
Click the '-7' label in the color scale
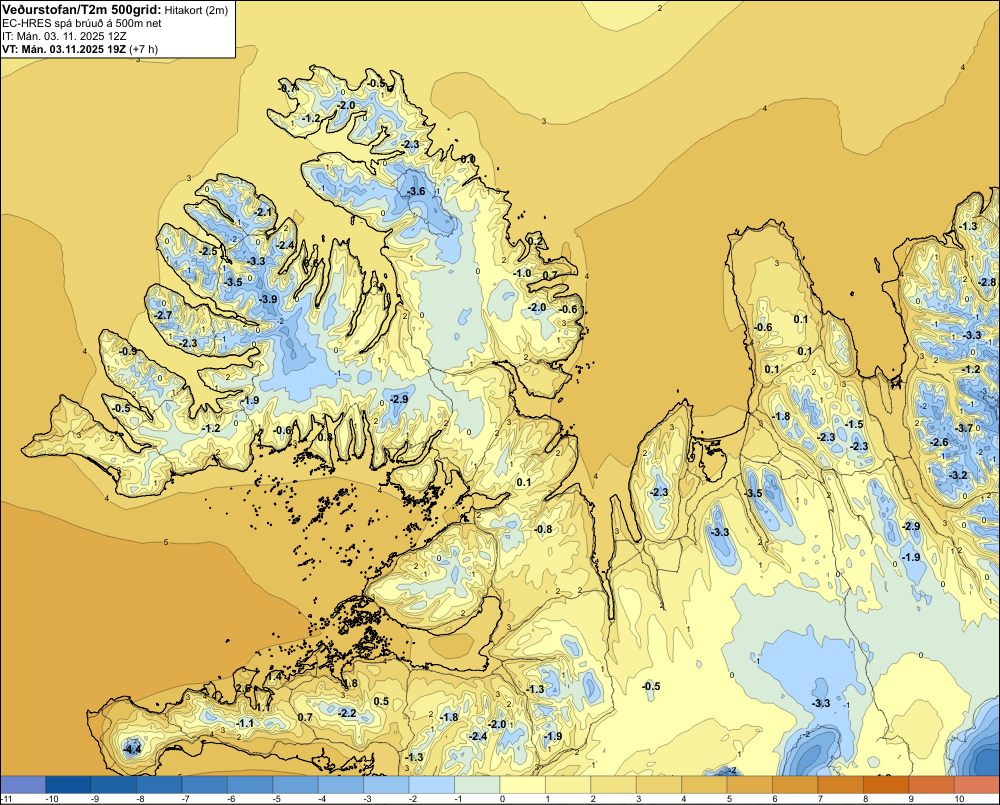pyautogui.click(x=186, y=799)
